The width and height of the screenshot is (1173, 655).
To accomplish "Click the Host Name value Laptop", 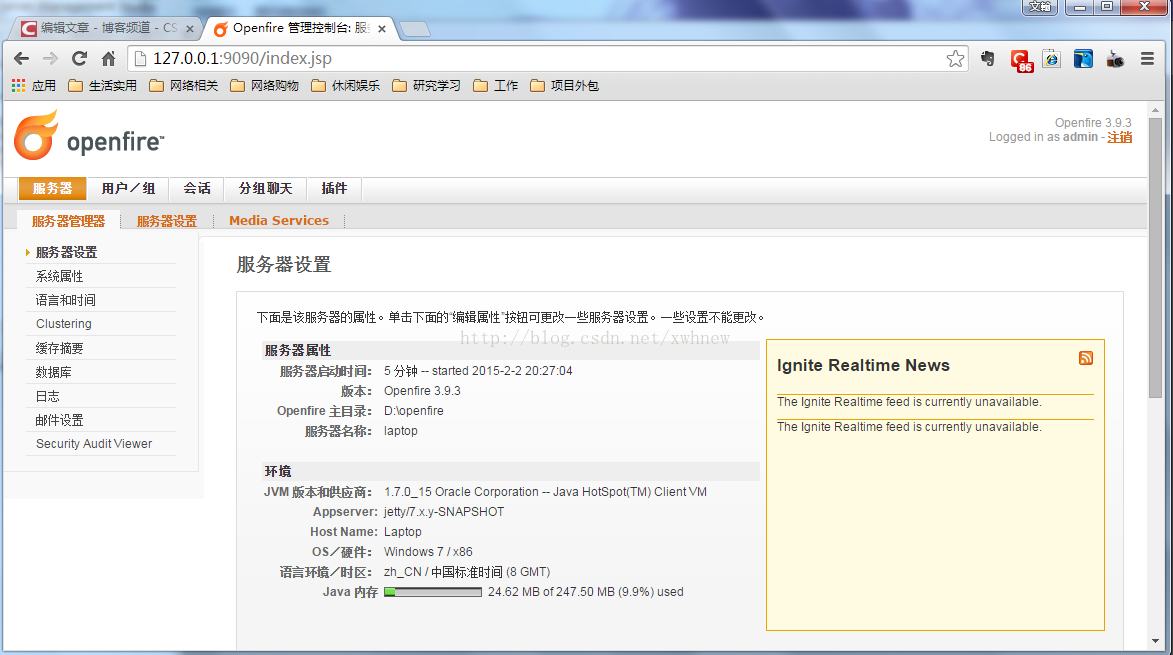I will (x=402, y=532).
